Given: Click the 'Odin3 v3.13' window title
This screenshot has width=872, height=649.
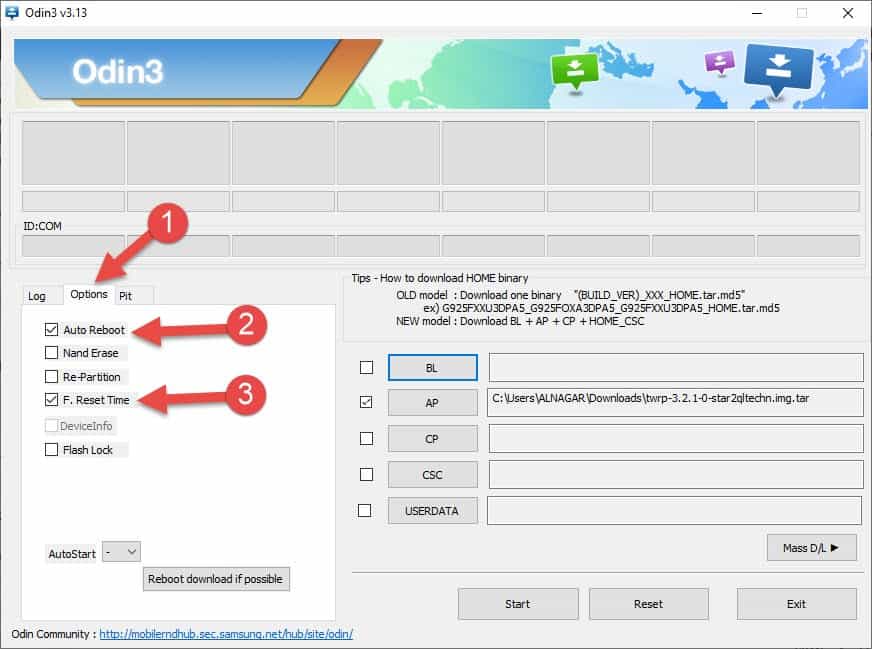Looking at the screenshot, I should pos(56,13).
